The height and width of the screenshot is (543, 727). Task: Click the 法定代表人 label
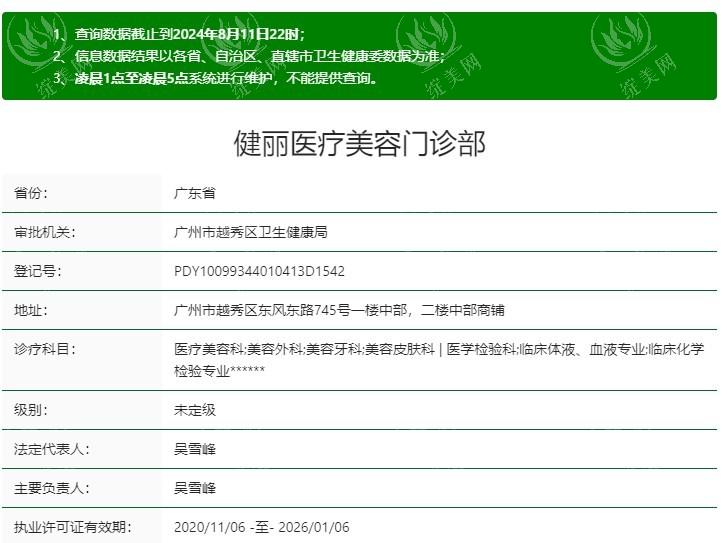point(51,449)
